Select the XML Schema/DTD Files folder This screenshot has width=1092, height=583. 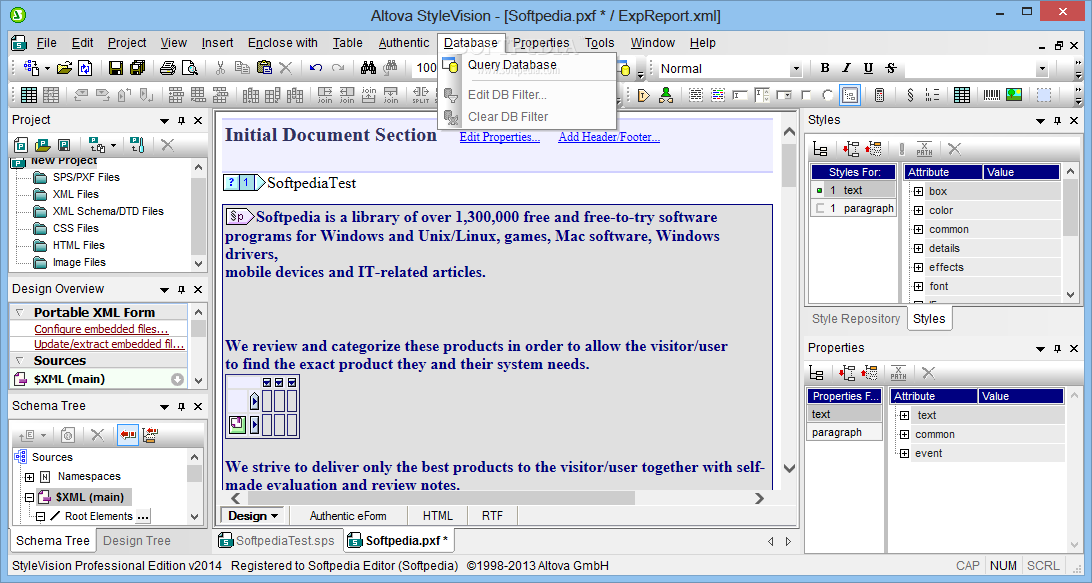pyautogui.click(x=108, y=211)
